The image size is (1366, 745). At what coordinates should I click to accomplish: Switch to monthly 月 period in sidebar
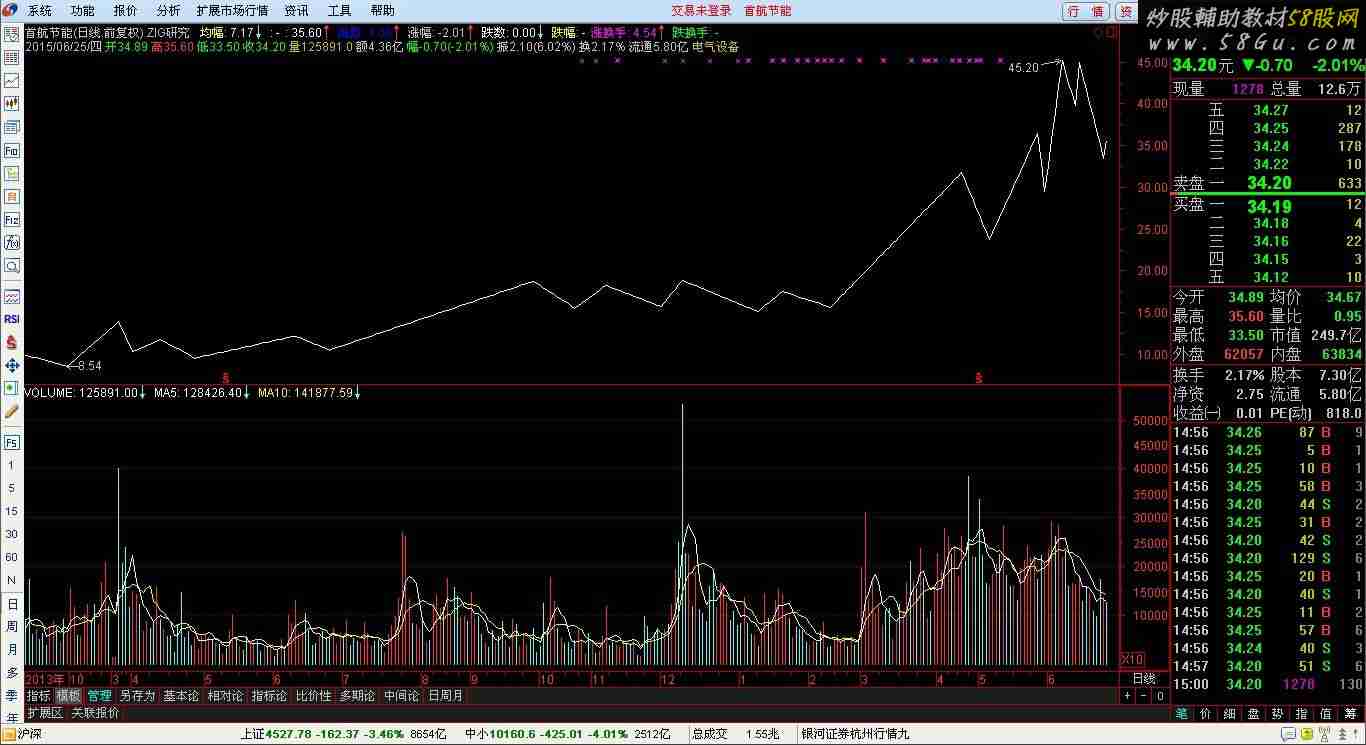point(12,649)
